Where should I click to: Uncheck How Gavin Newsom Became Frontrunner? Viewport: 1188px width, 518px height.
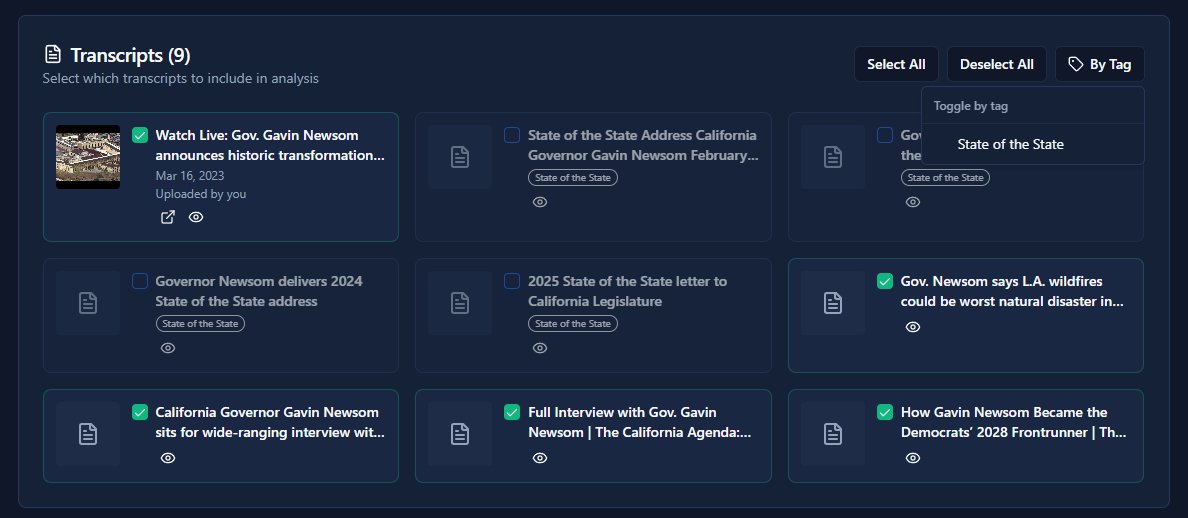click(x=885, y=412)
